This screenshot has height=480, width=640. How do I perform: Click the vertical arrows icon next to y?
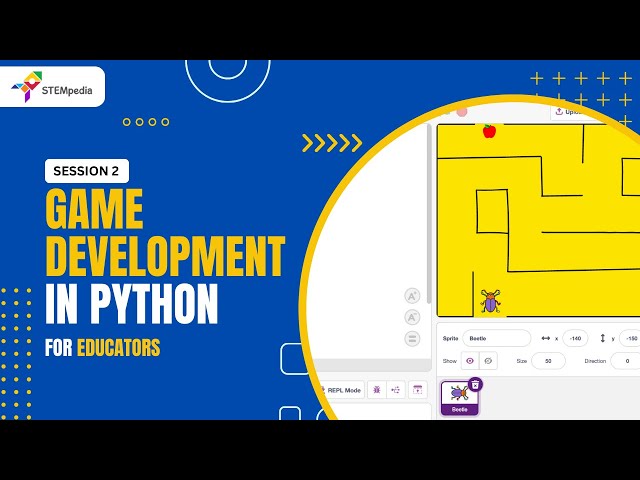[602, 338]
